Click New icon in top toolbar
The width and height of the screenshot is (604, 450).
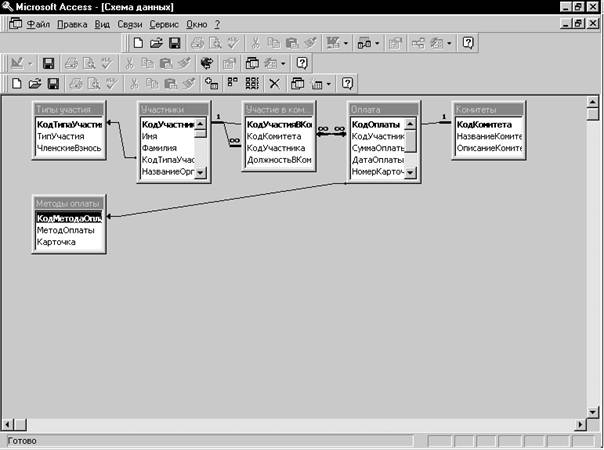tap(138, 43)
